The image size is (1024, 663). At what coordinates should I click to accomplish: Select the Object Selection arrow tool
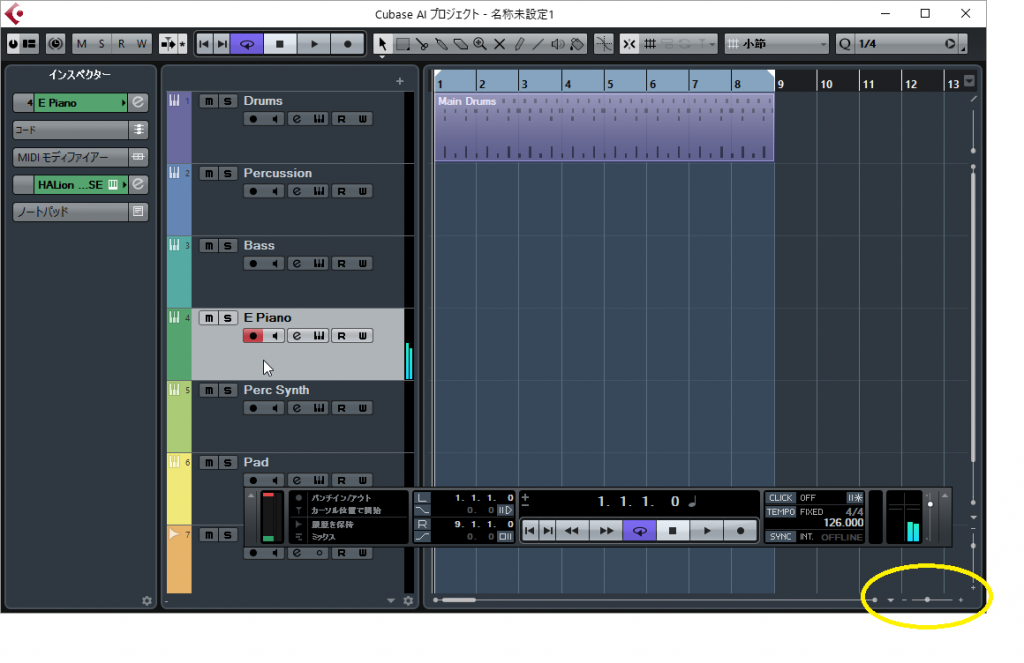[x=383, y=44]
